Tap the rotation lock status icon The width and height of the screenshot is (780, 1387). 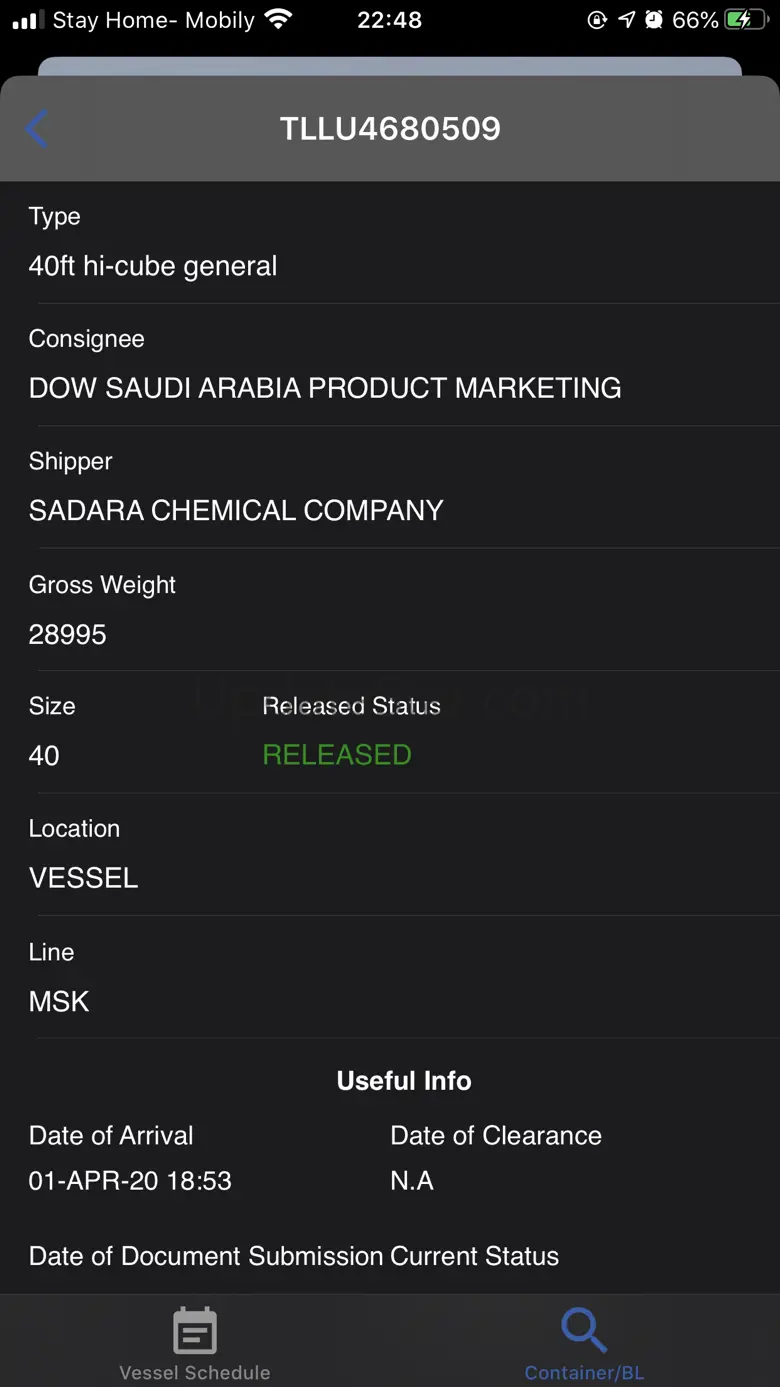coord(597,20)
